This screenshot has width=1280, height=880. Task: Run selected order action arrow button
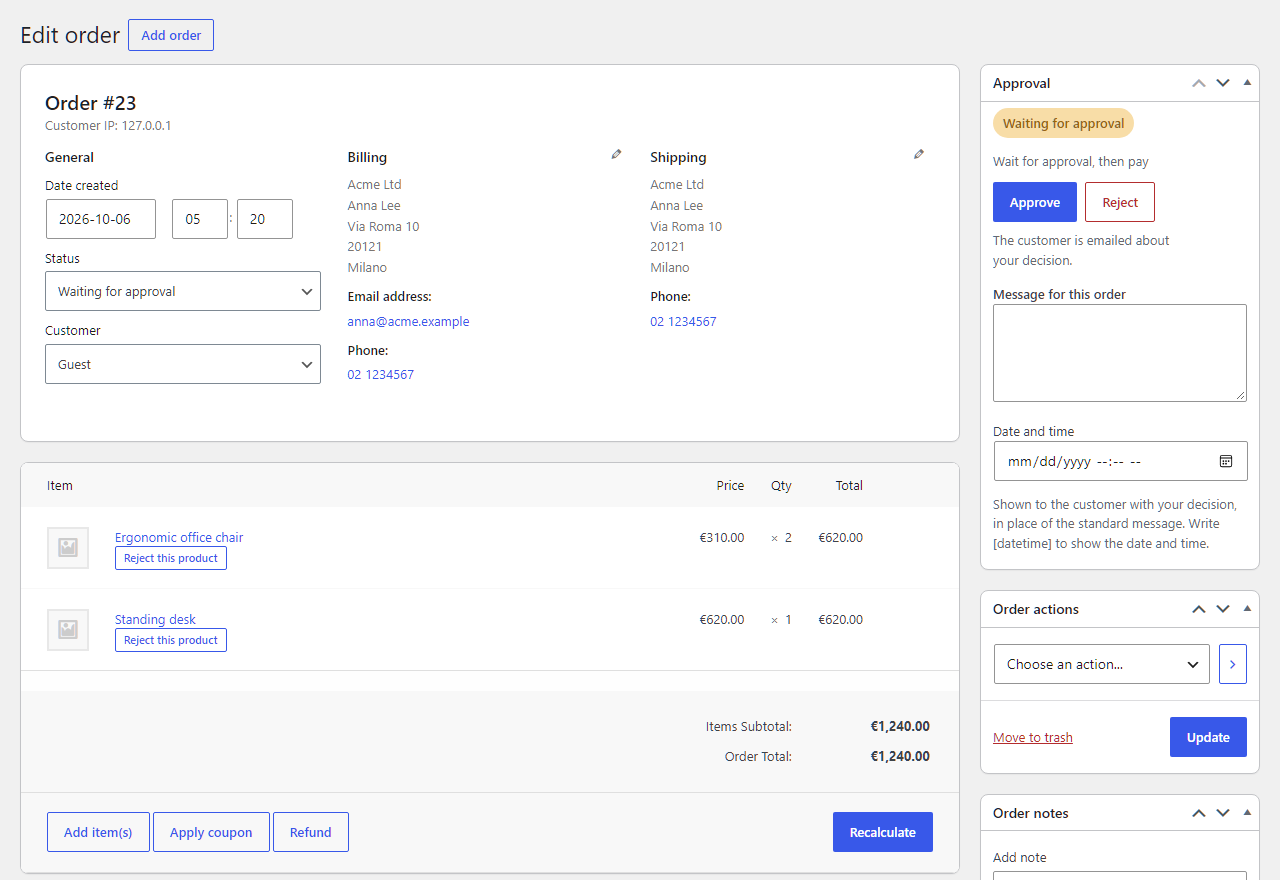[1233, 664]
